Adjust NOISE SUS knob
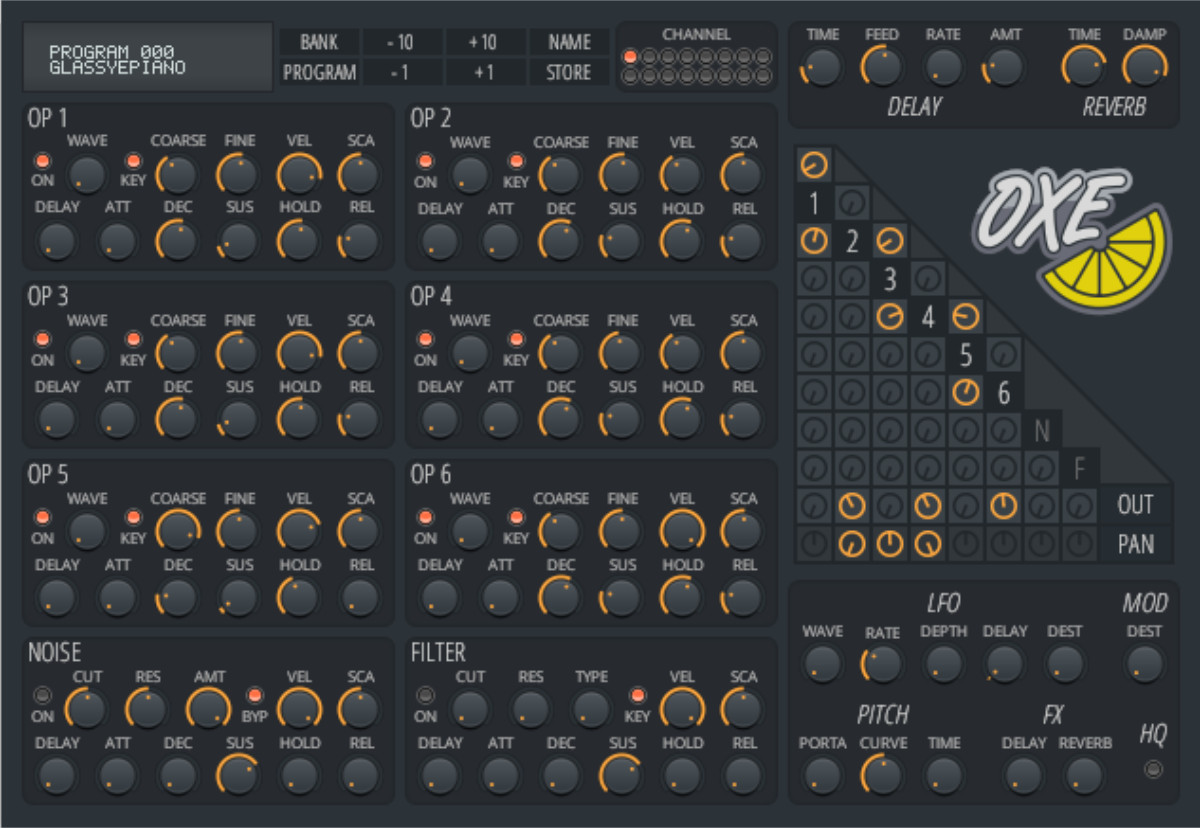 [x=239, y=775]
